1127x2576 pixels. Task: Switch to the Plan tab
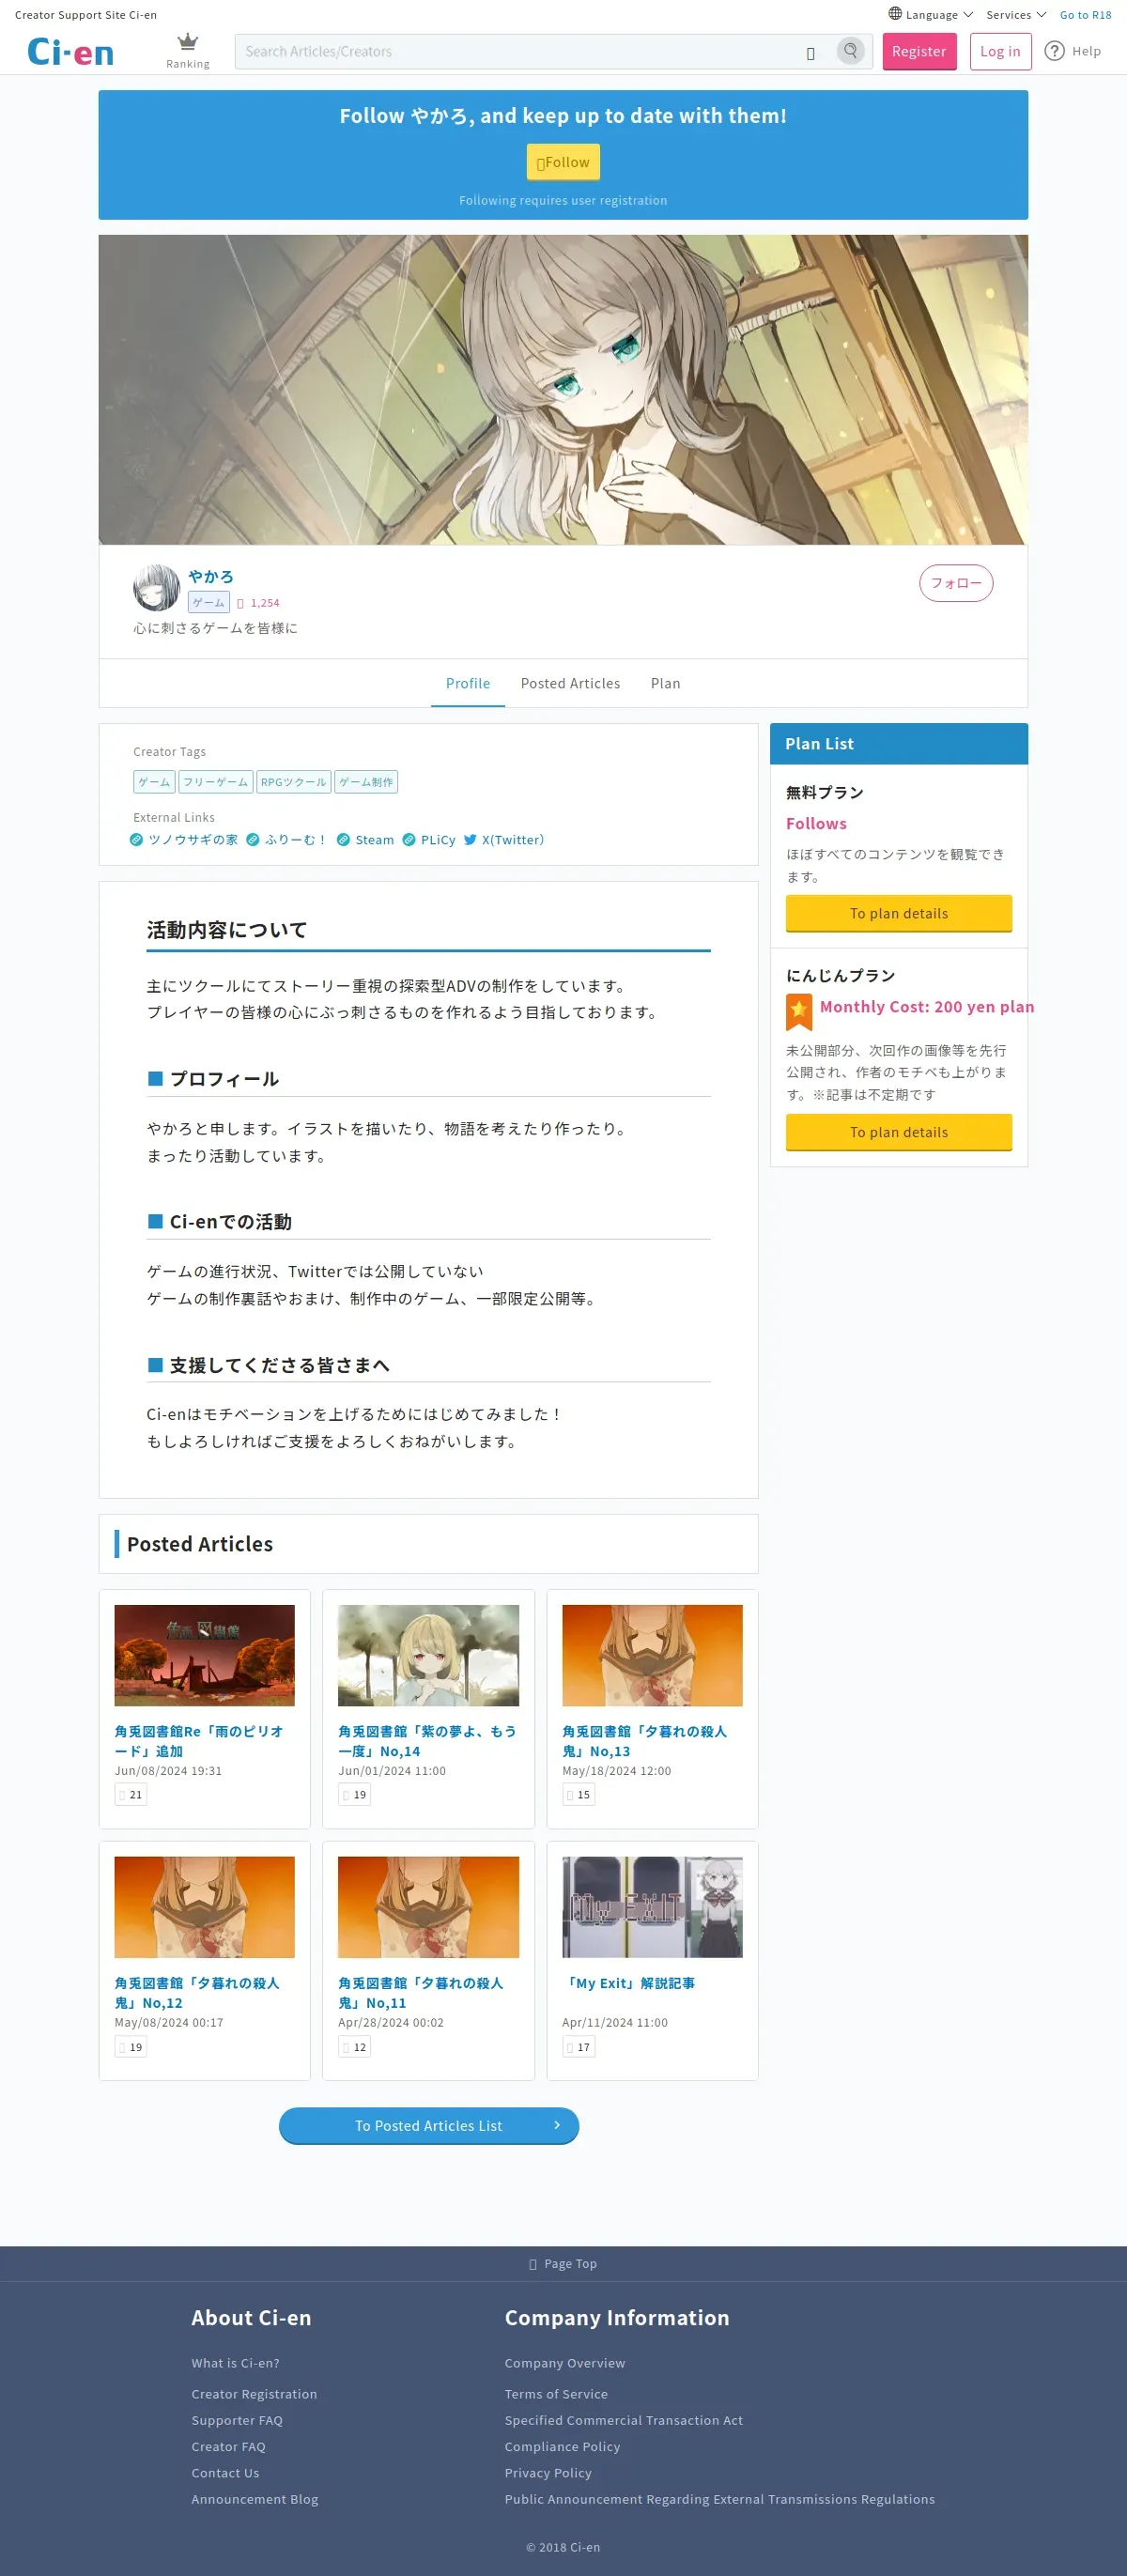665,683
